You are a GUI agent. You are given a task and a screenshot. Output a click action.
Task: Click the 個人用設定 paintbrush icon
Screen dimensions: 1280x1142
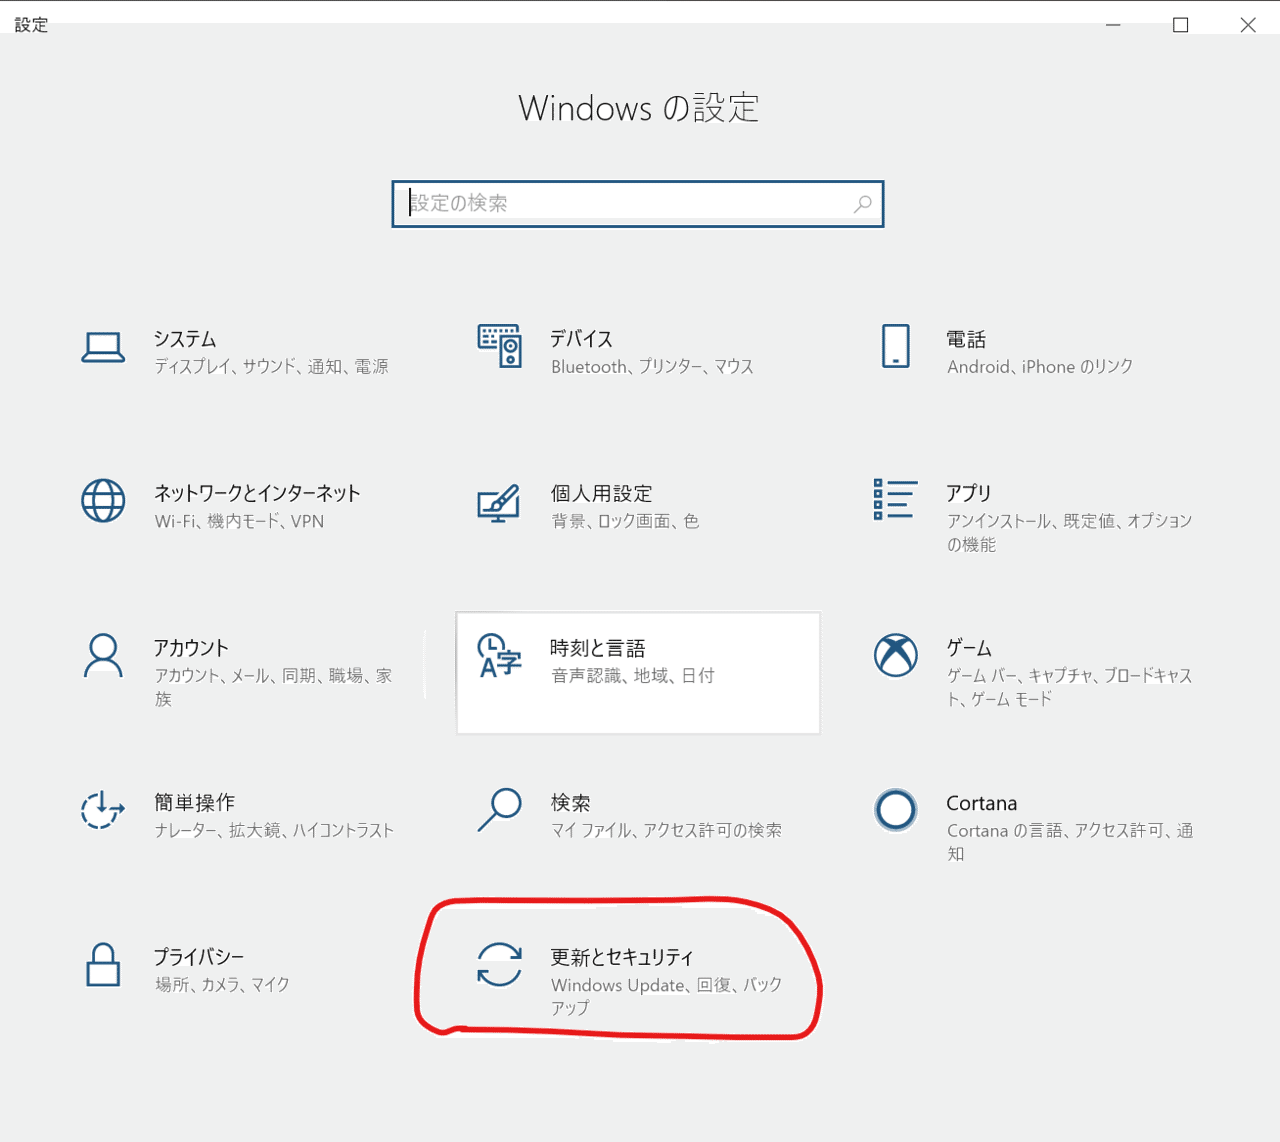[499, 503]
